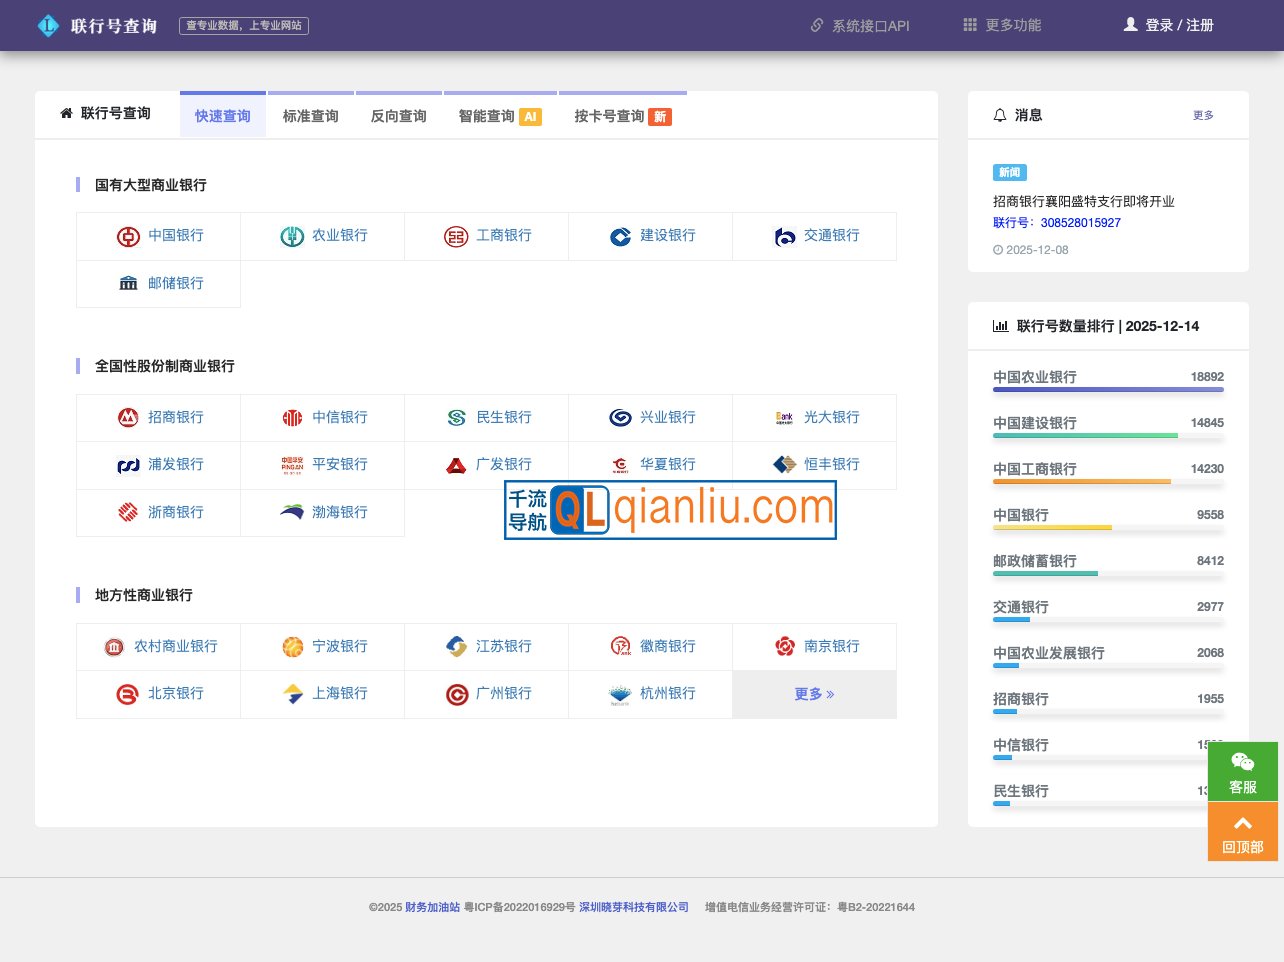This screenshot has width=1284, height=962.
Task: Click 更多 in the 消息 panel
Action: click(x=1202, y=115)
